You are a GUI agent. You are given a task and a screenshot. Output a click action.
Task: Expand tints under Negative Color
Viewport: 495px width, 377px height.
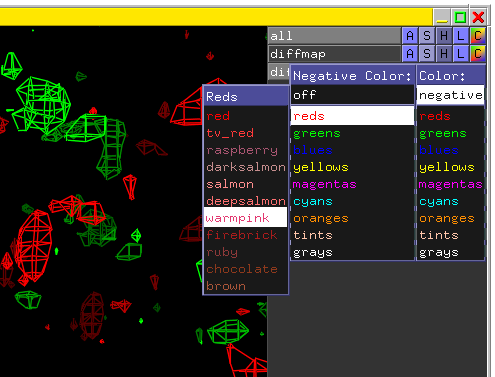tap(352, 235)
